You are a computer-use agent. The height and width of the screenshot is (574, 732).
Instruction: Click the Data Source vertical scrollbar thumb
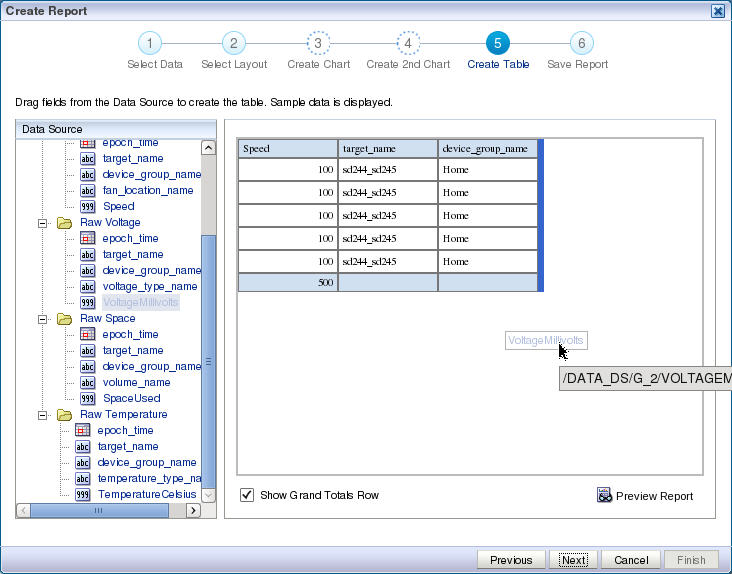tap(208, 362)
